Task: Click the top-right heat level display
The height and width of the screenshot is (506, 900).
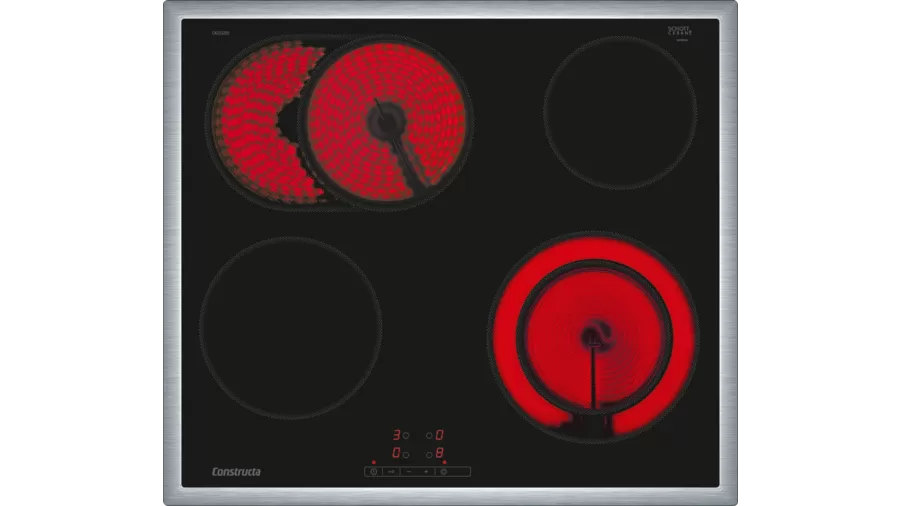Action: click(439, 436)
